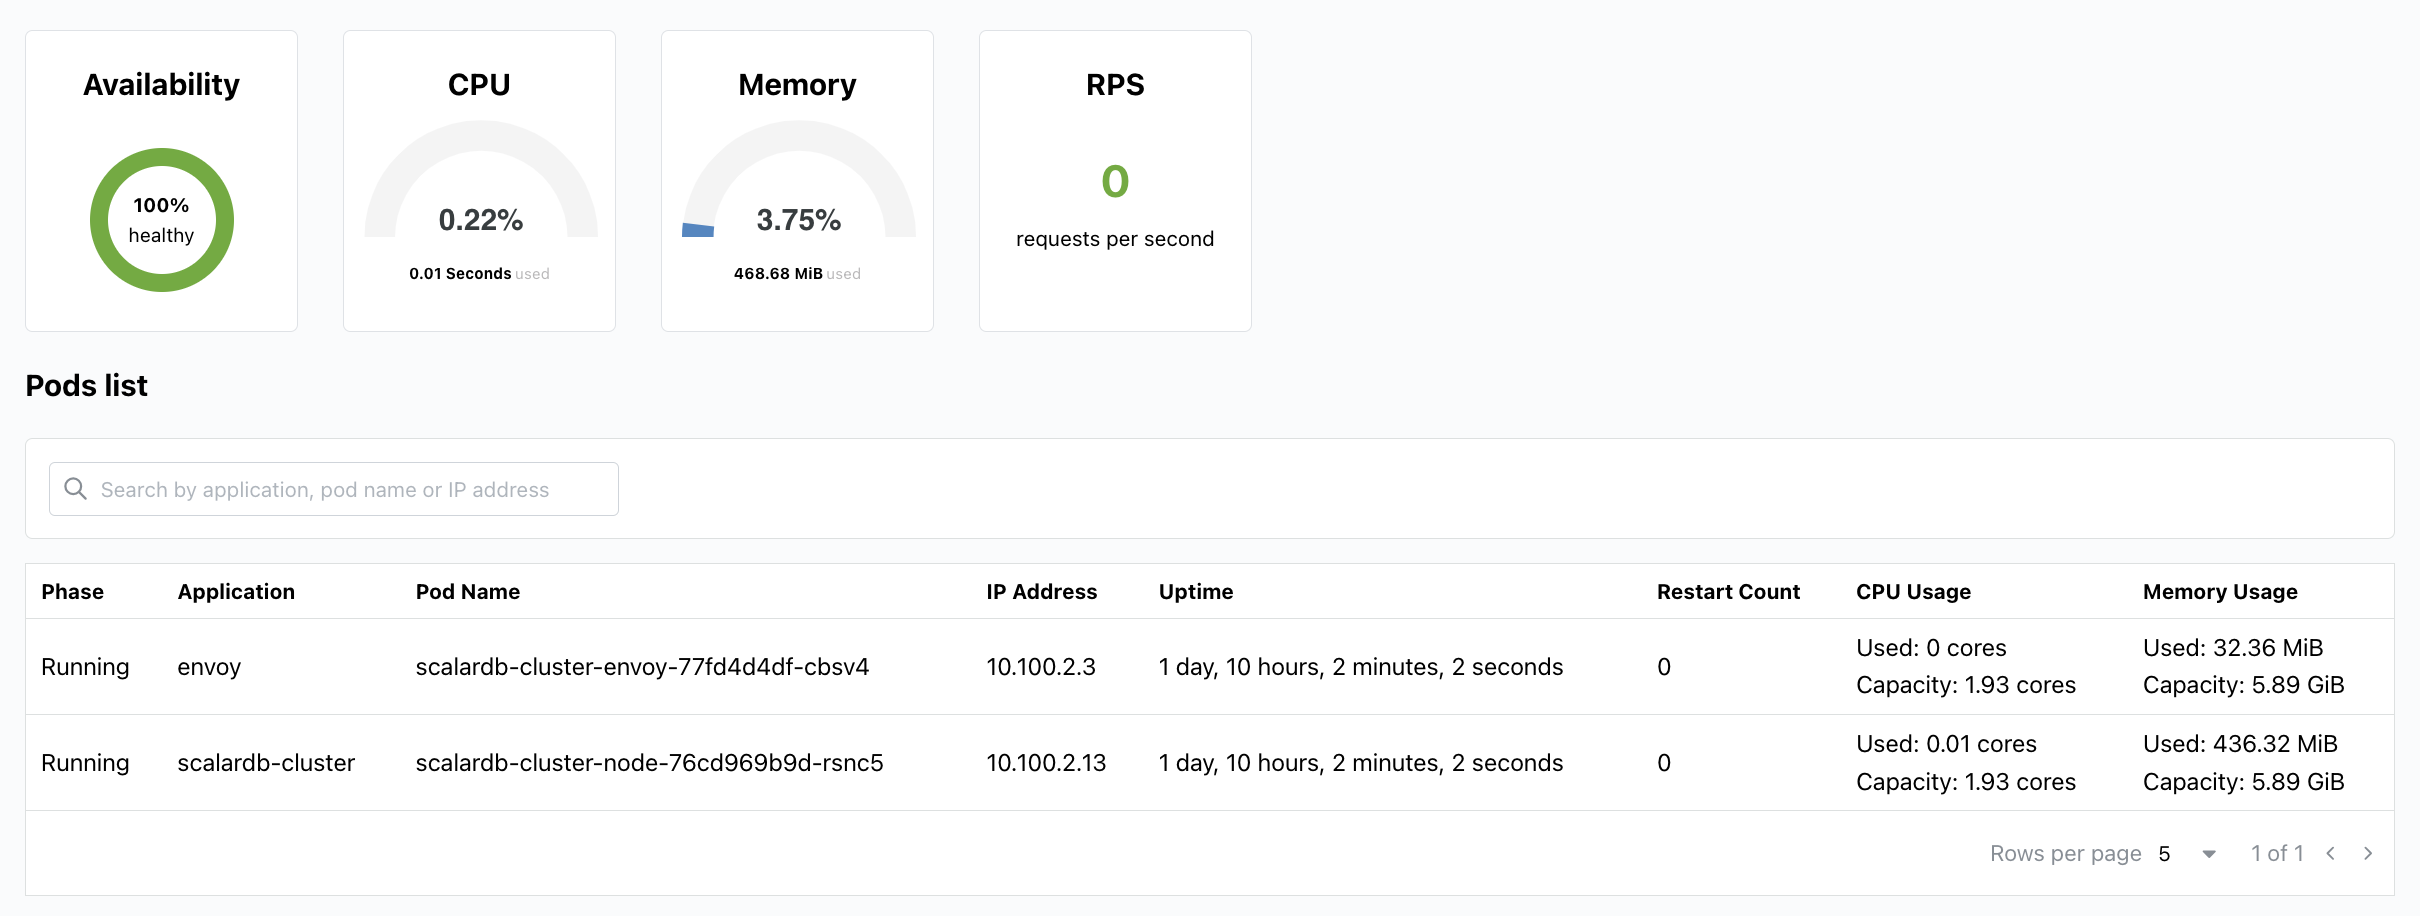Click the IP Address column header
The height and width of the screenshot is (916, 2420).
click(x=1041, y=591)
